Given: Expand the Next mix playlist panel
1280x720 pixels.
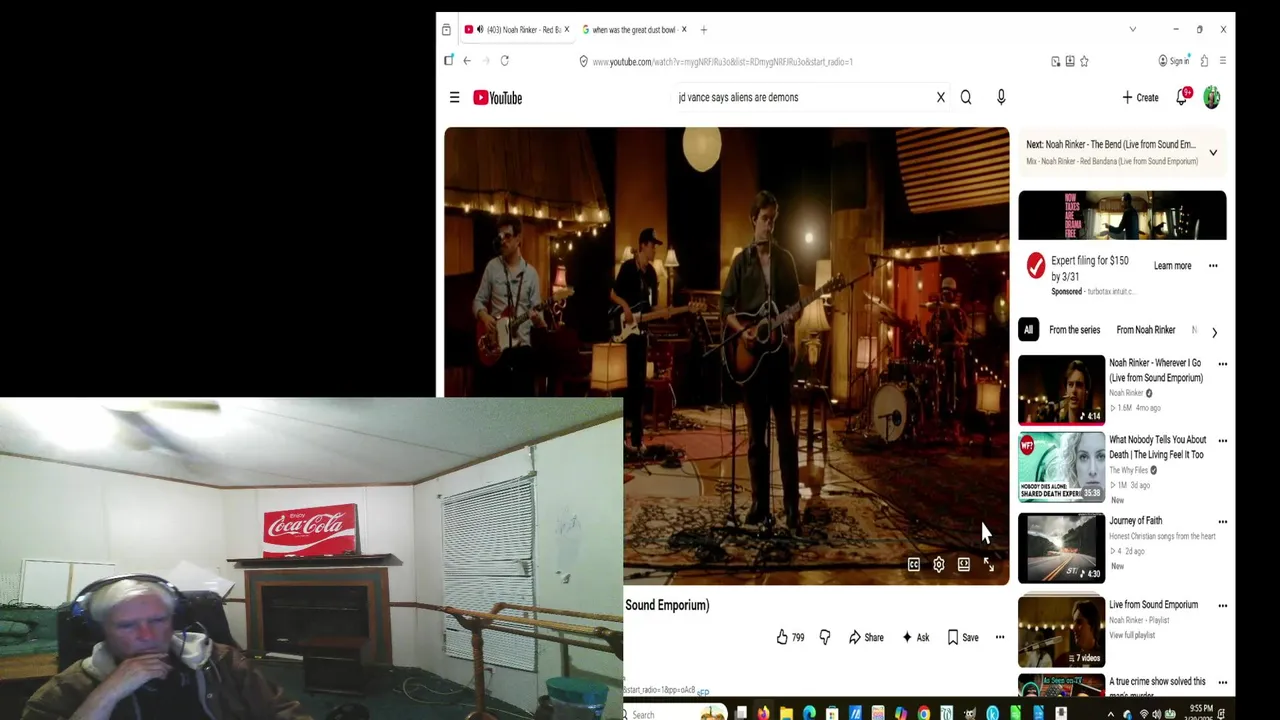Looking at the screenshot, I should [x=1213, y=153].
